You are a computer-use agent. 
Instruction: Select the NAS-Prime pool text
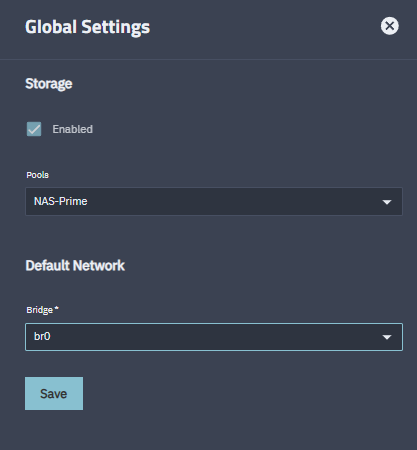pyautogui.click(x=61, y=201)
